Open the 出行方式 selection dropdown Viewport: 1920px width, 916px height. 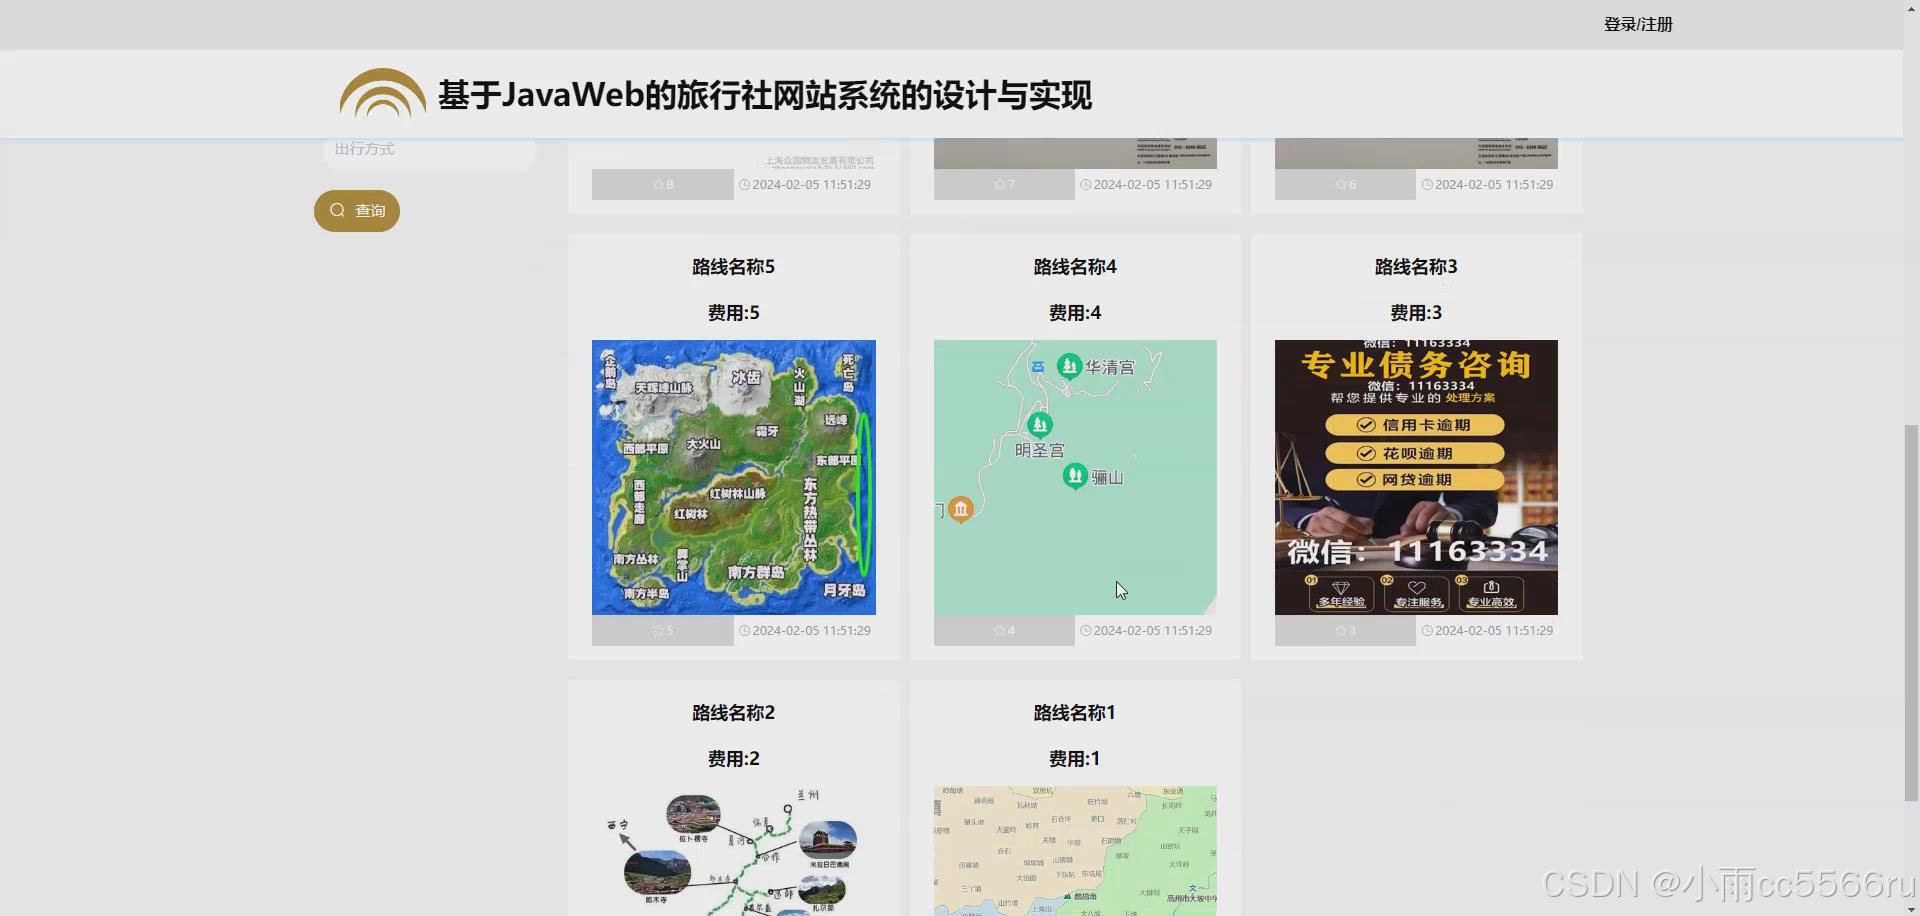(x=430, y=149)
